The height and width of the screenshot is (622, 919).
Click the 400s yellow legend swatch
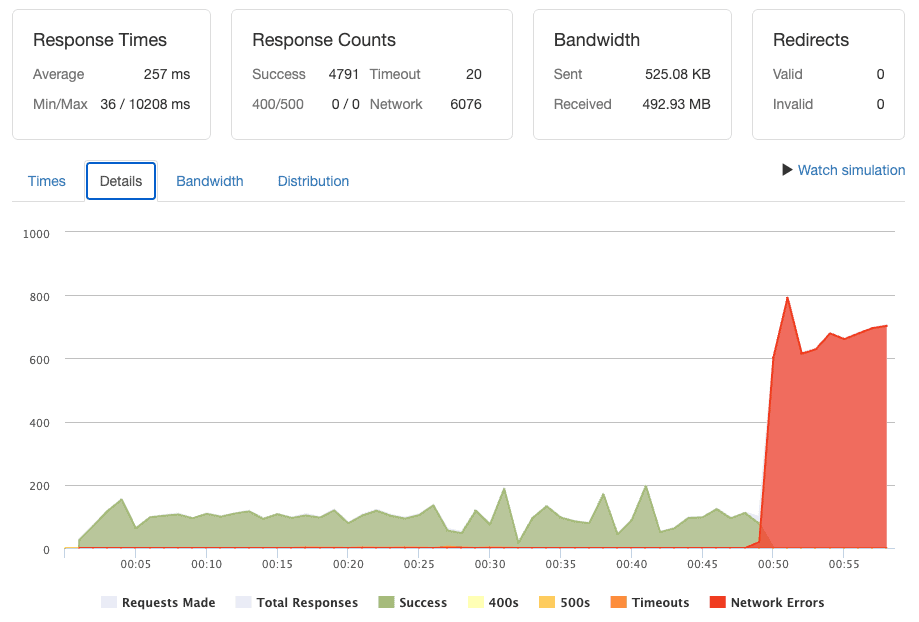point(476,602)
